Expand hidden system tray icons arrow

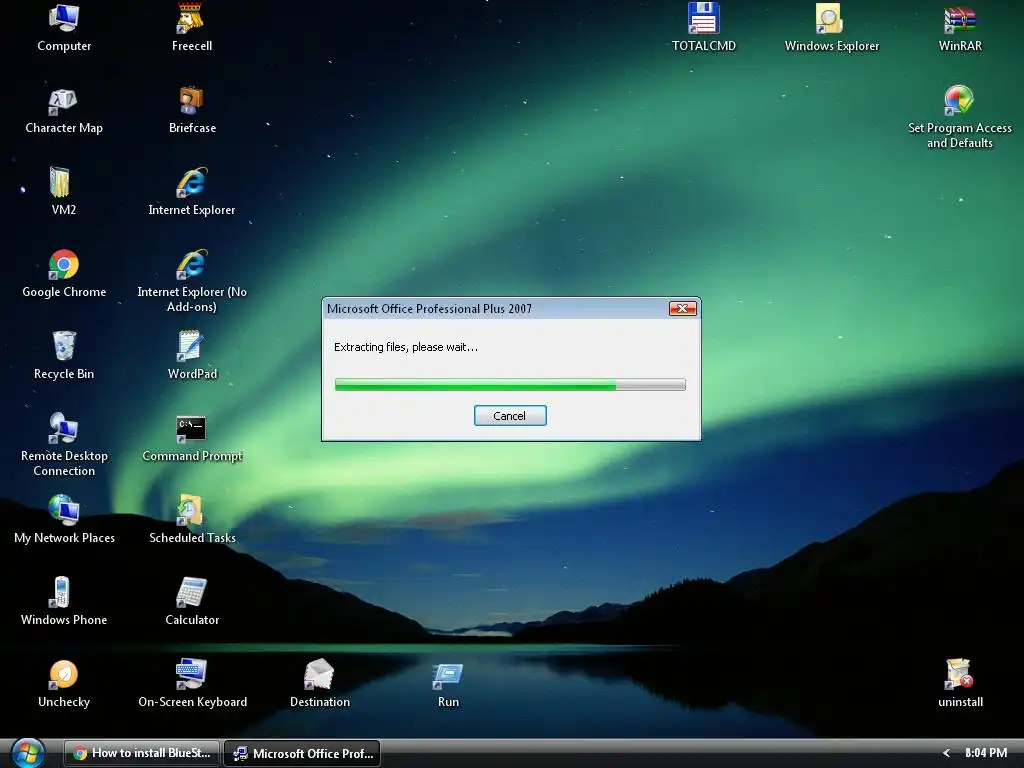946,753
